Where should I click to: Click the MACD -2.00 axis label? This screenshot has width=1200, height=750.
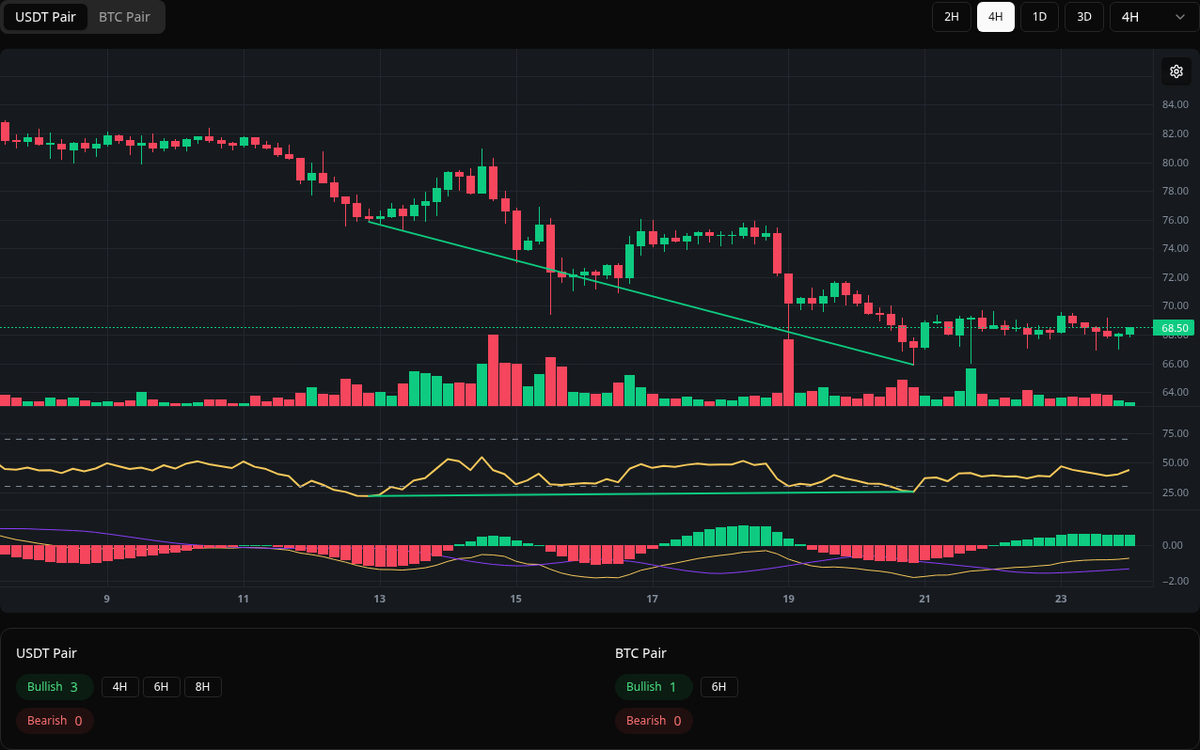[1174, 581]
